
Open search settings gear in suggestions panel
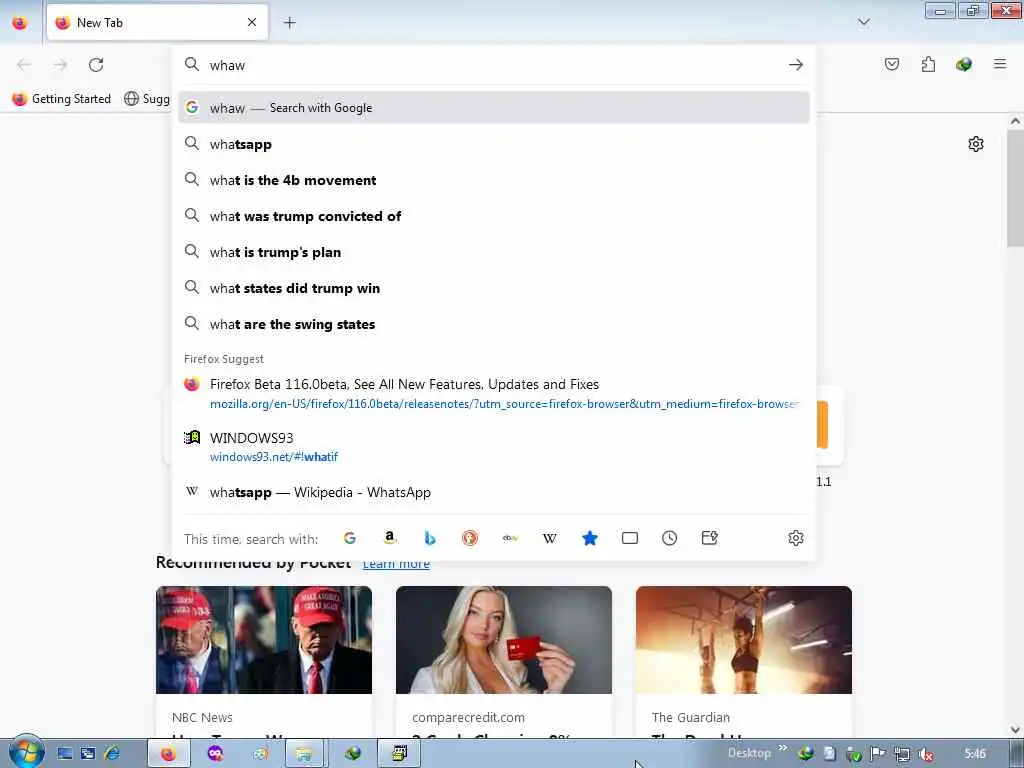pos(795,538)
